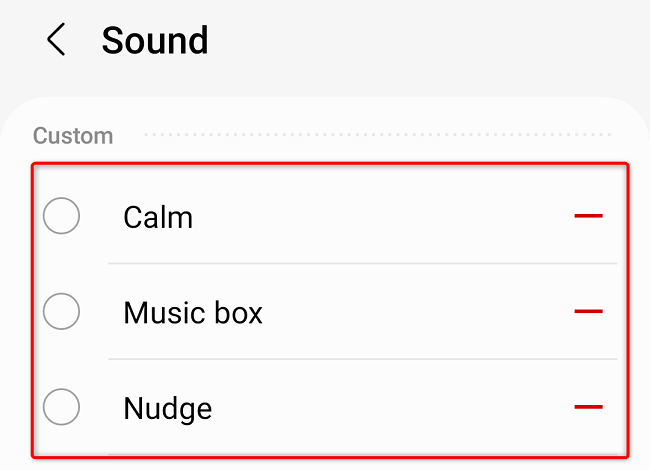Go back from the Sound screen
This screenshot has height=470, width=650.
[56, 41]
